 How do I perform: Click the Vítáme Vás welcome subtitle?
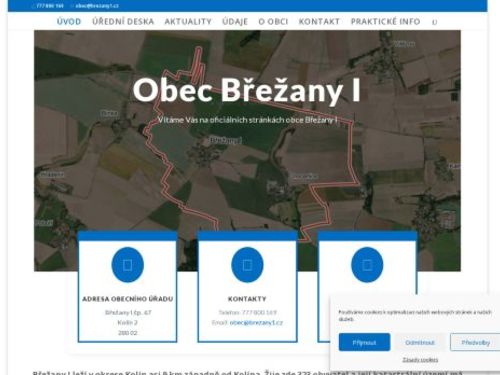(247, 120)
